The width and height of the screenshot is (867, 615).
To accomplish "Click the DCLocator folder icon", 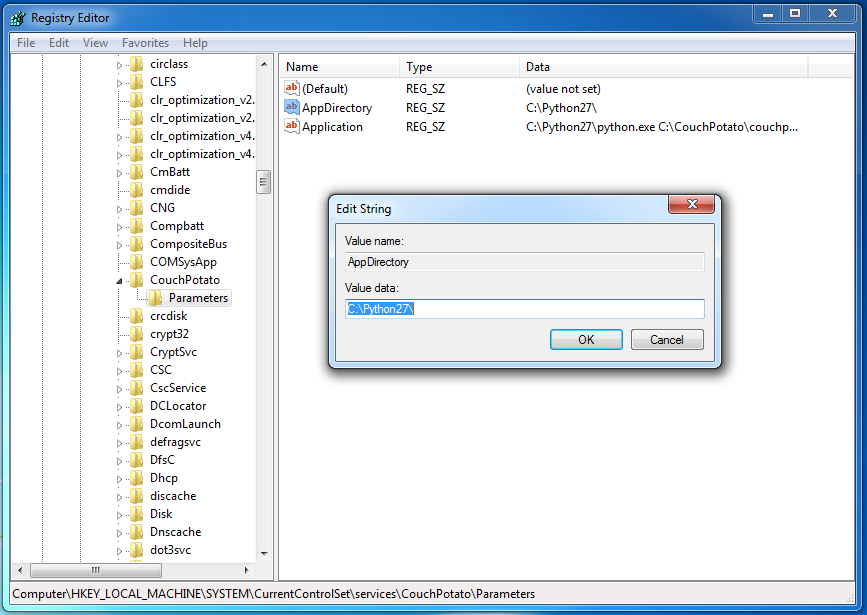I will 137,406.
